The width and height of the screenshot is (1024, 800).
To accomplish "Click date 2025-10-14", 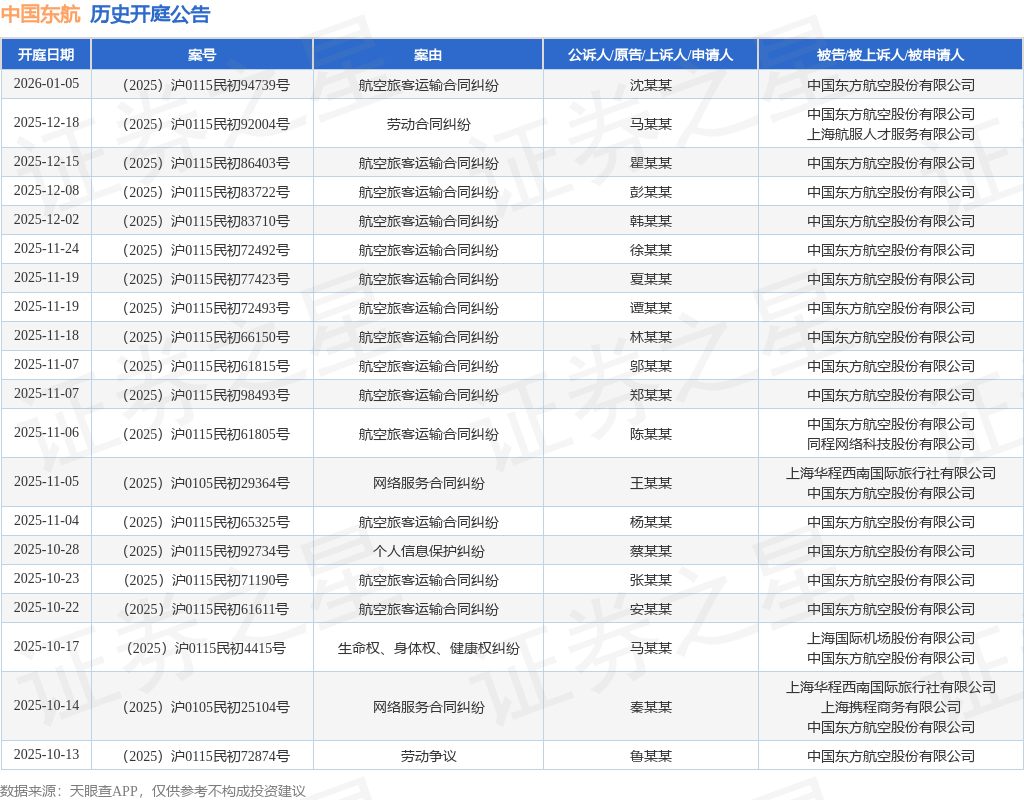I will pos(46,706).
